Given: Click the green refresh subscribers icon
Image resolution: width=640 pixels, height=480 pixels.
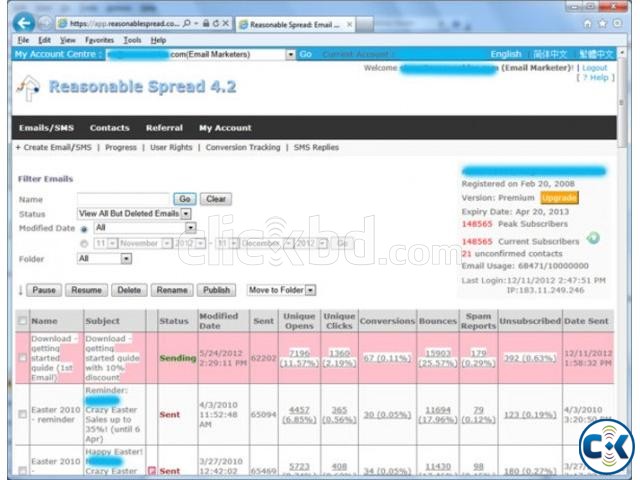Looking at the screenshot, I should click(x=593, y=238).
